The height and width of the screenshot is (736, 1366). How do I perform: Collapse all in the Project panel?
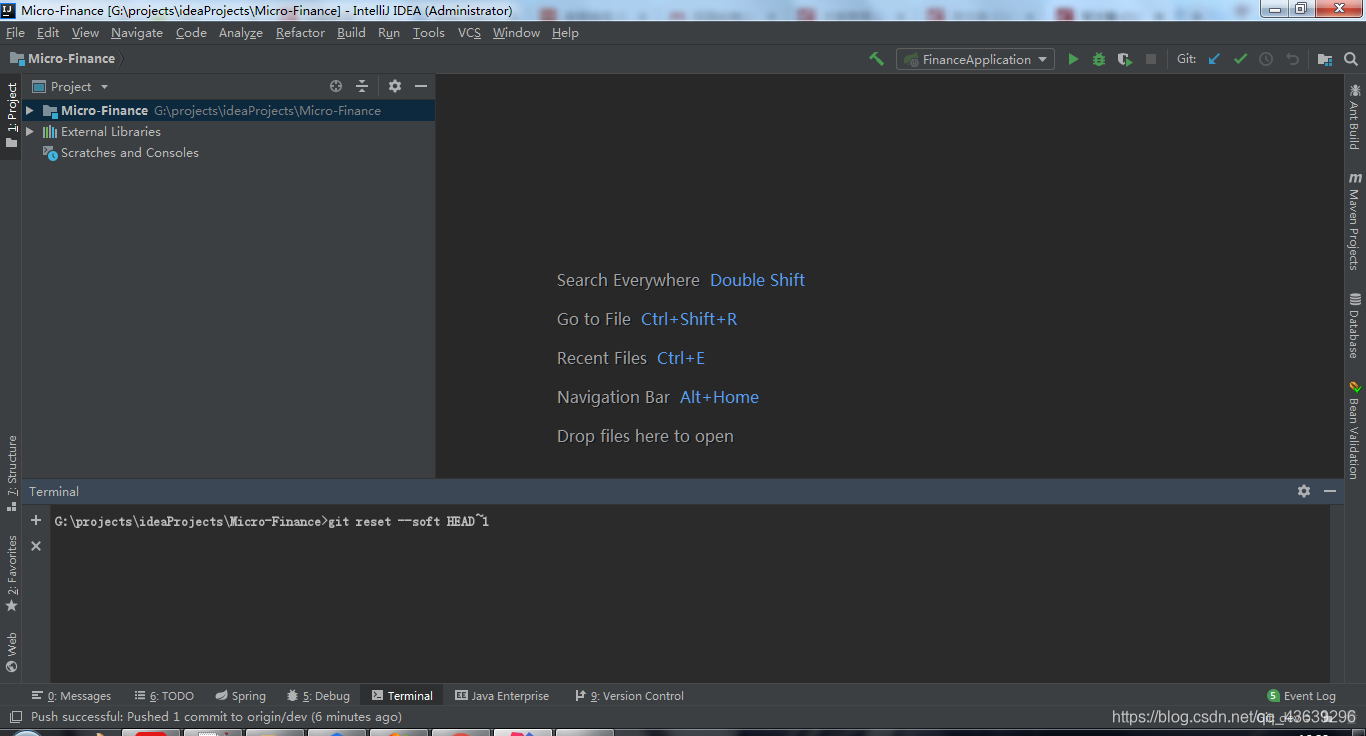click(x=362, y=87)
